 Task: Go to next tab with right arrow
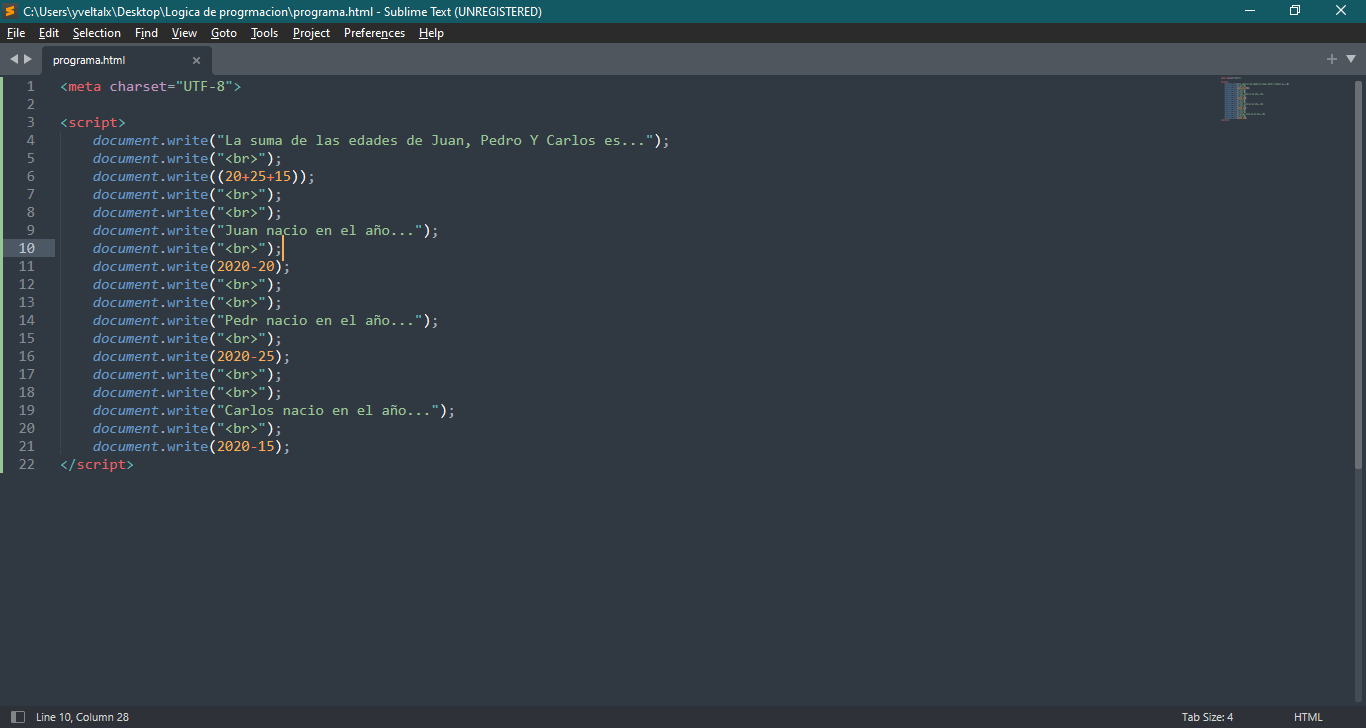(28, 59)
